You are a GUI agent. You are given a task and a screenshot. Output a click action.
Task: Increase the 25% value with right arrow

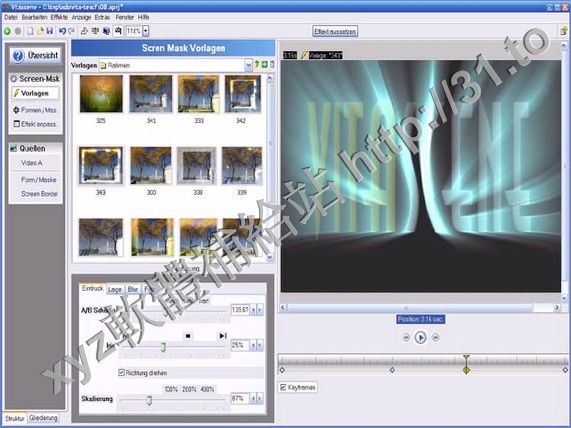point(260,345)
